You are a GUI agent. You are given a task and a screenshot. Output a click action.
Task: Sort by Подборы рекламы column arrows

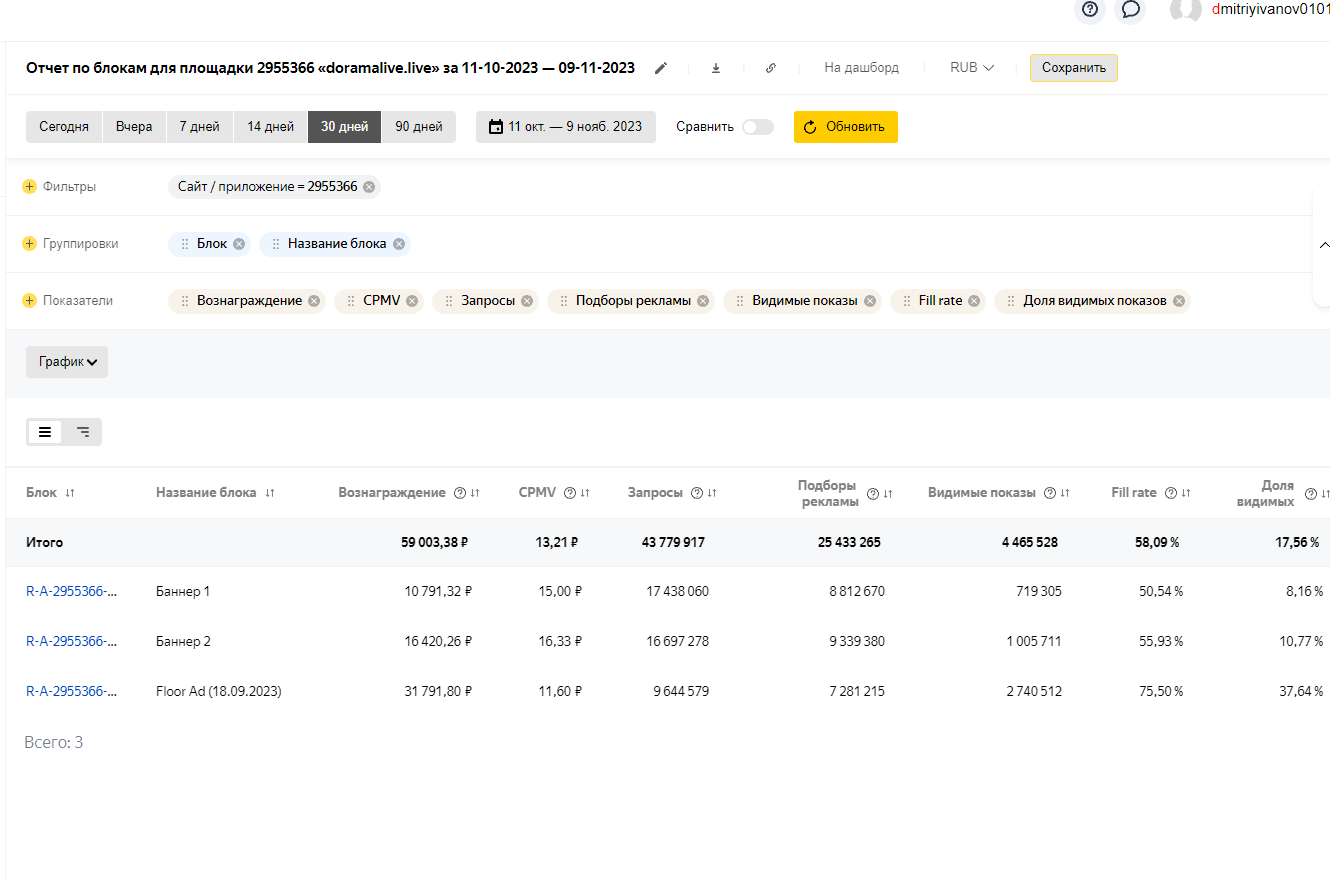coord(888,494)
